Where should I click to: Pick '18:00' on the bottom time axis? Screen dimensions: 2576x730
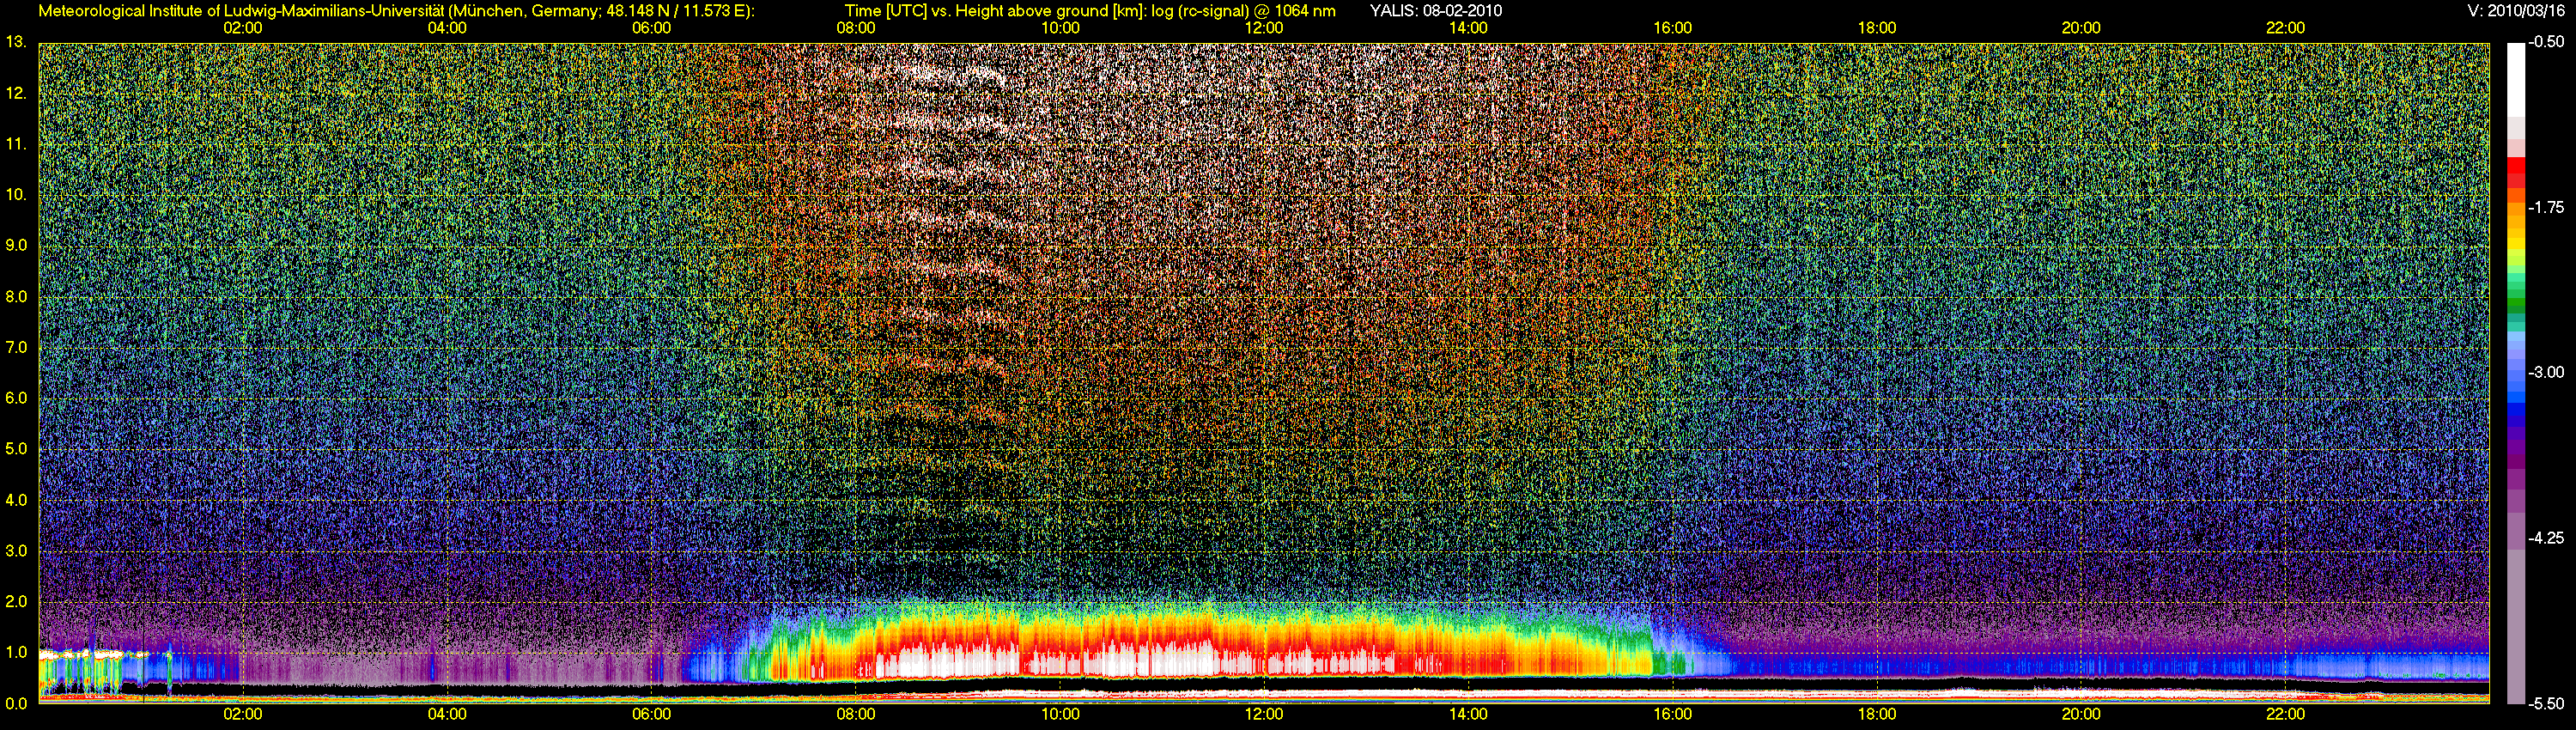coord(1877,714)
